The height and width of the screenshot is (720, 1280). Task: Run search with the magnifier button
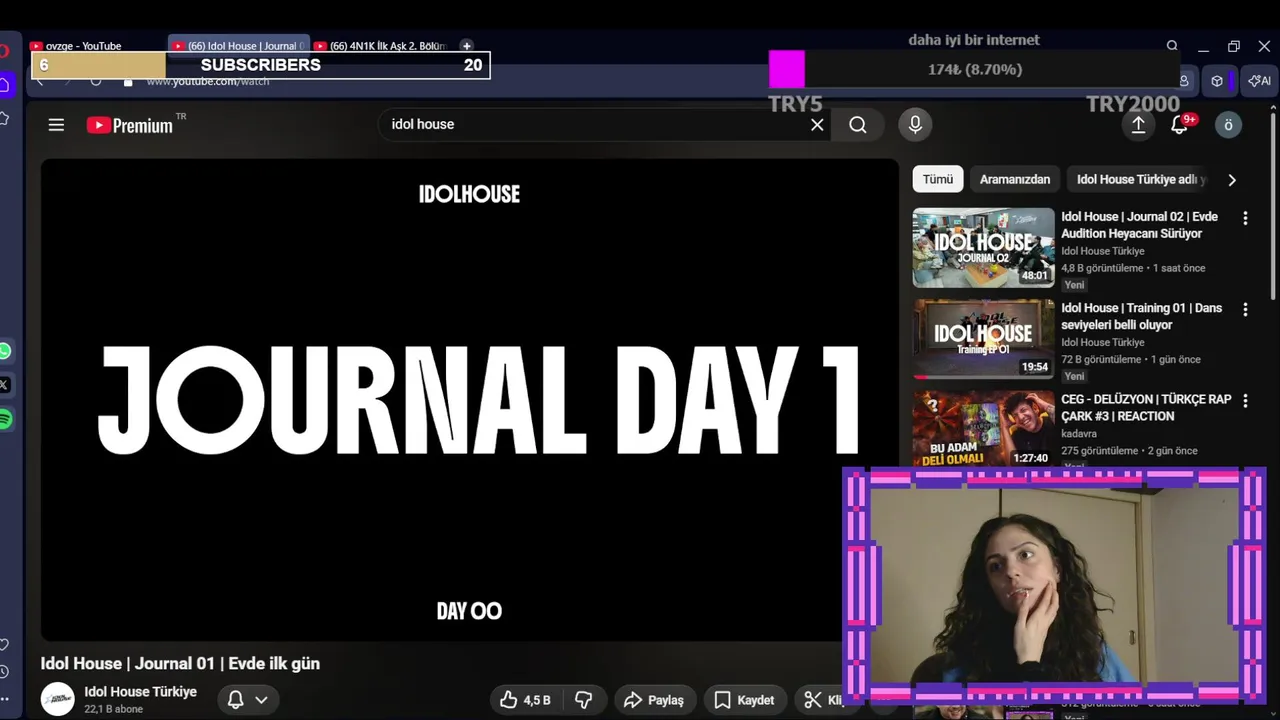click(x=858, y=125)
